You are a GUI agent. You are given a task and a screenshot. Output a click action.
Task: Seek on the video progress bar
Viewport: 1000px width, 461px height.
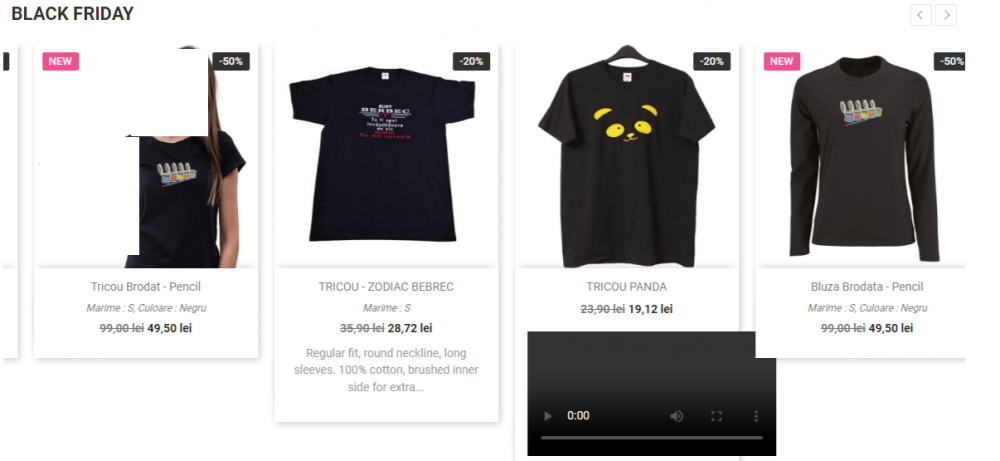(x=651, y=438)
